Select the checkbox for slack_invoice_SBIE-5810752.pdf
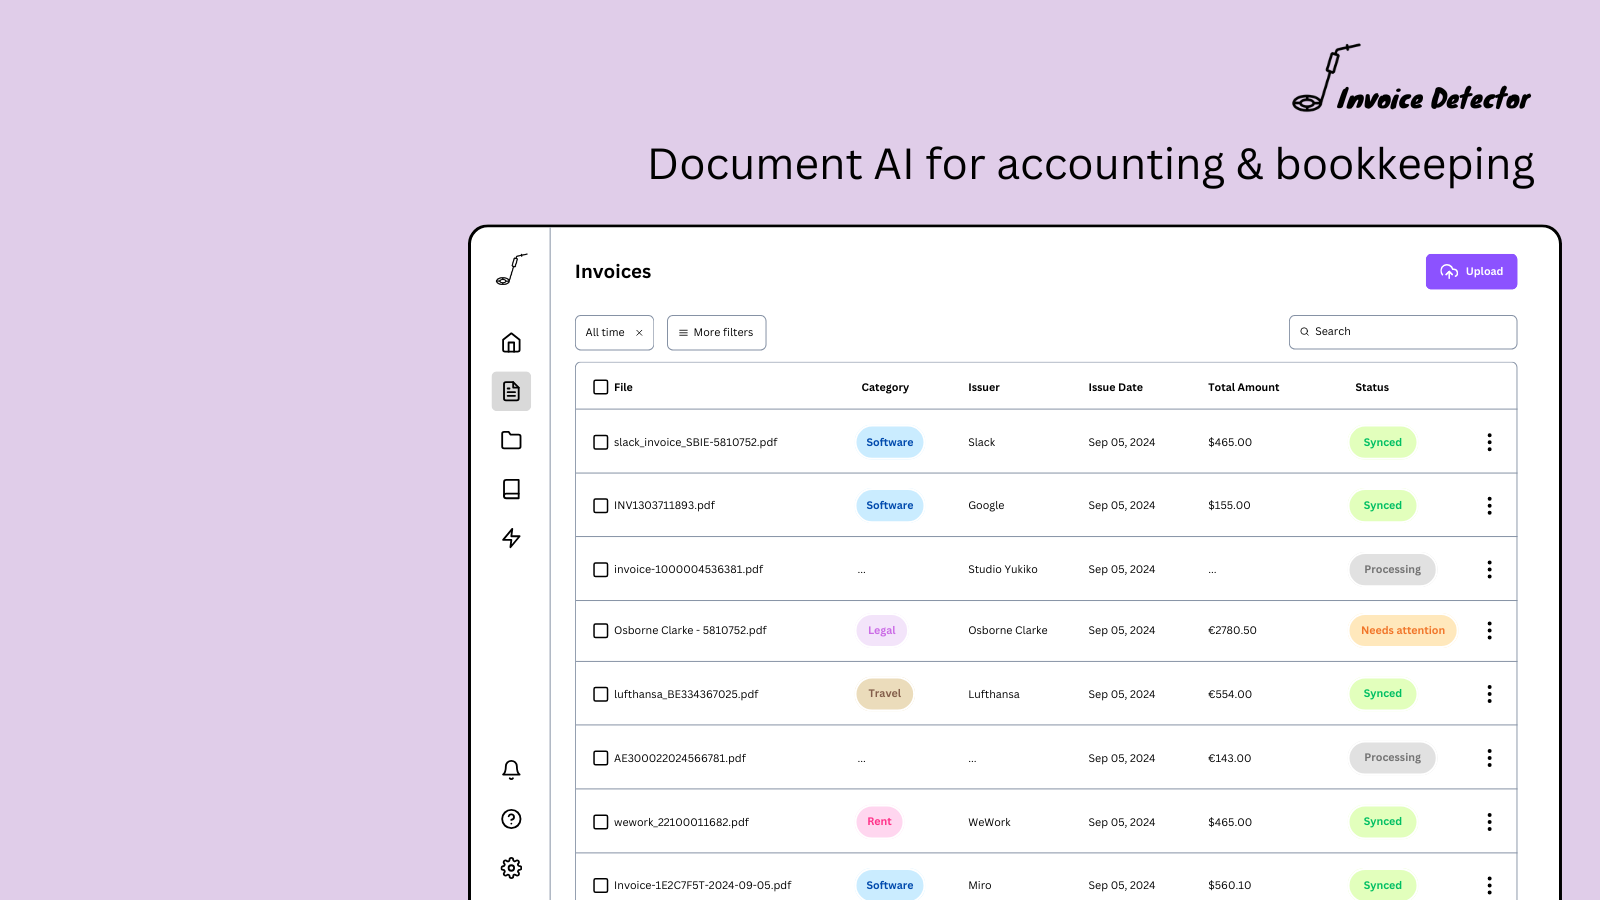The height and width of the screenshot is (900, 1600). [600, 442]
